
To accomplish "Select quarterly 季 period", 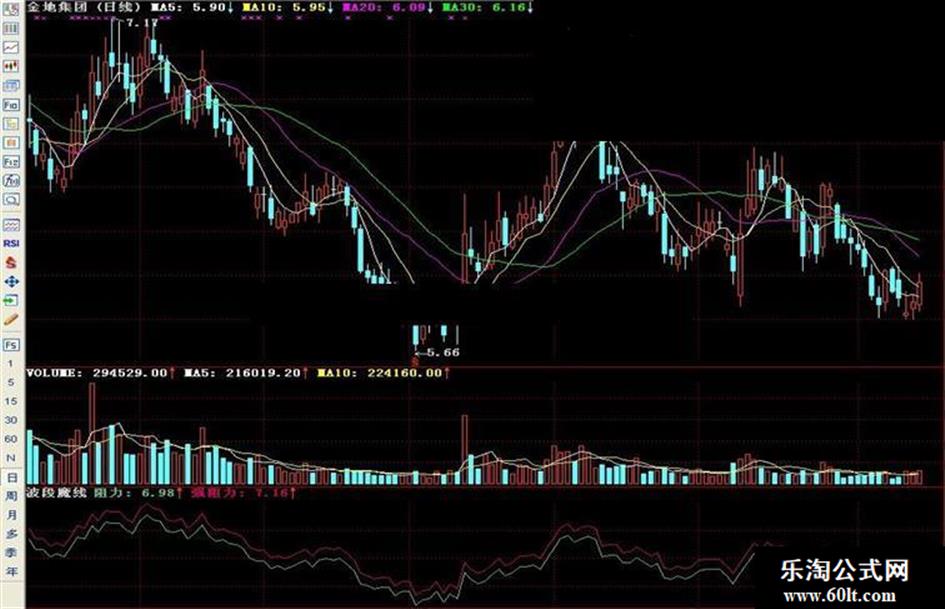I will (x=11, y=552).
